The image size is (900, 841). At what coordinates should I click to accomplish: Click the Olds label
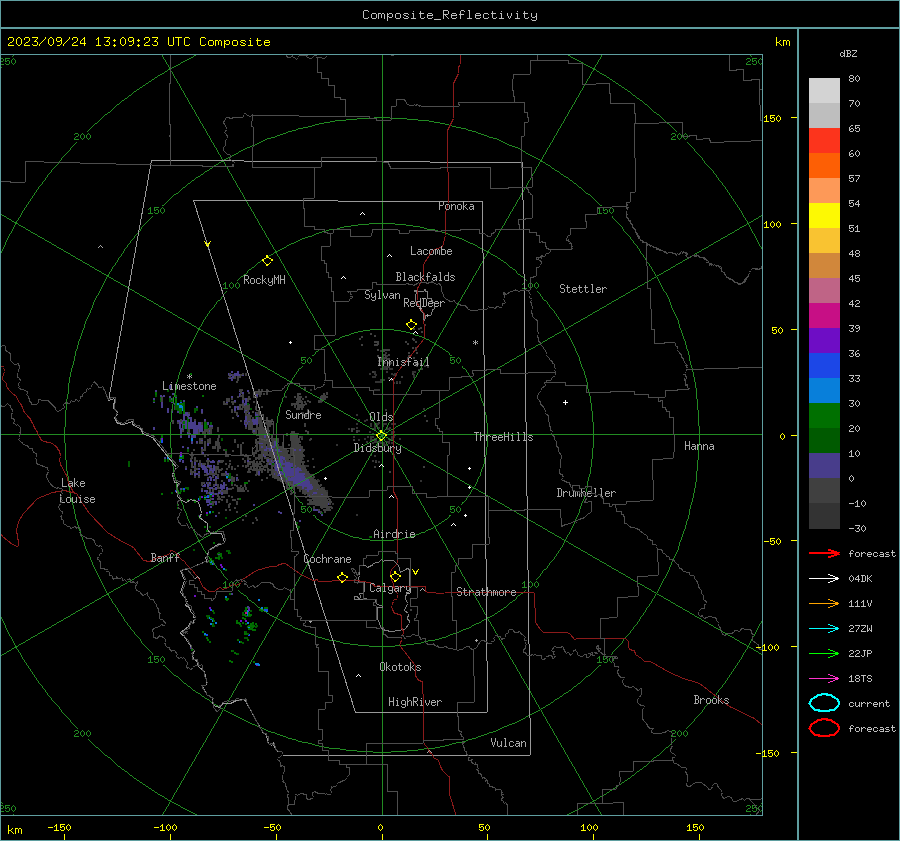(381, 416)
